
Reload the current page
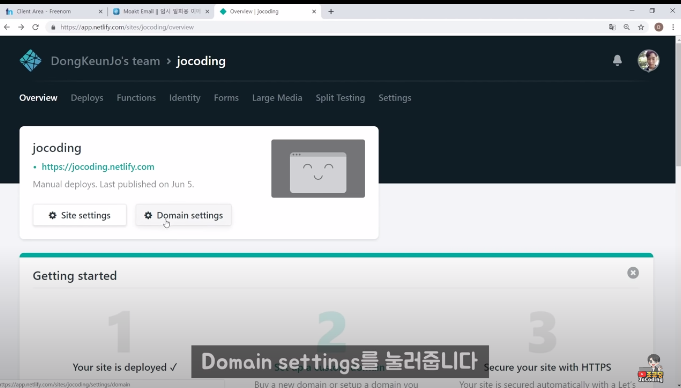pos(36,27)
